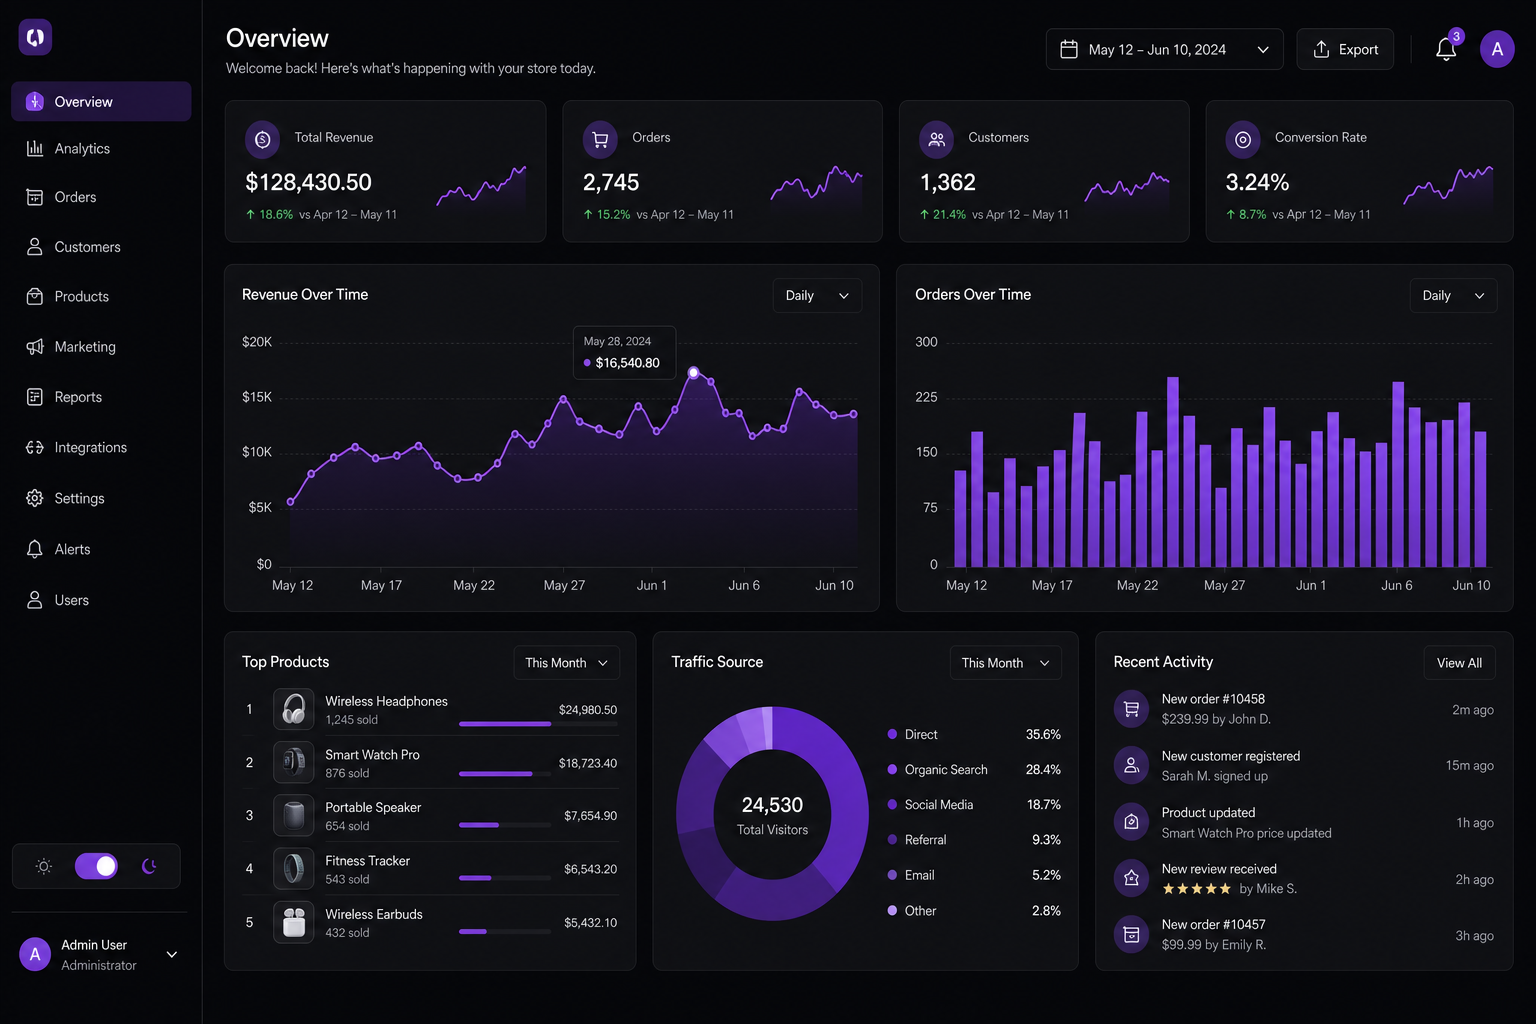Click the New review received star icon
Screen dimensions: 1536x1024
(1131, 878)
